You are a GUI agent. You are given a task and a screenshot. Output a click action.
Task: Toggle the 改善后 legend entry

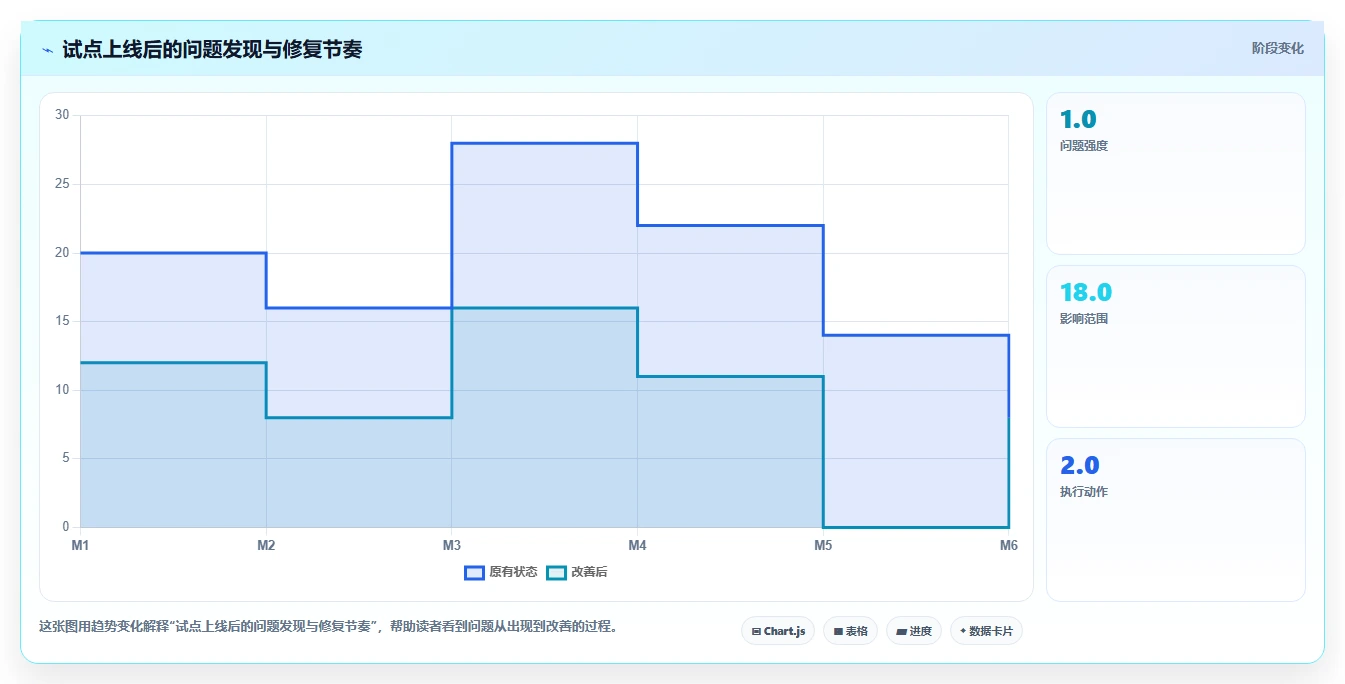click(x=578, y=573)
